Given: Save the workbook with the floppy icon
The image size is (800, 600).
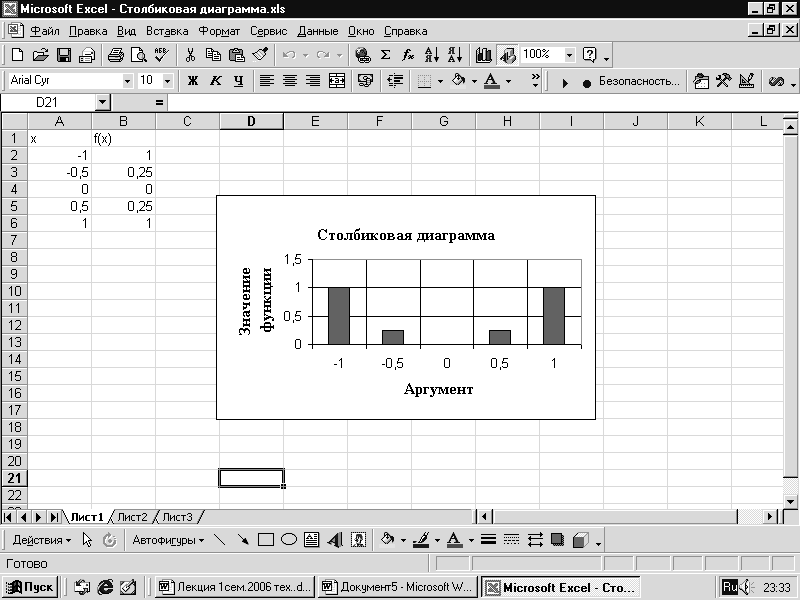Looking at the screenshot, I should tap(64, 55).
